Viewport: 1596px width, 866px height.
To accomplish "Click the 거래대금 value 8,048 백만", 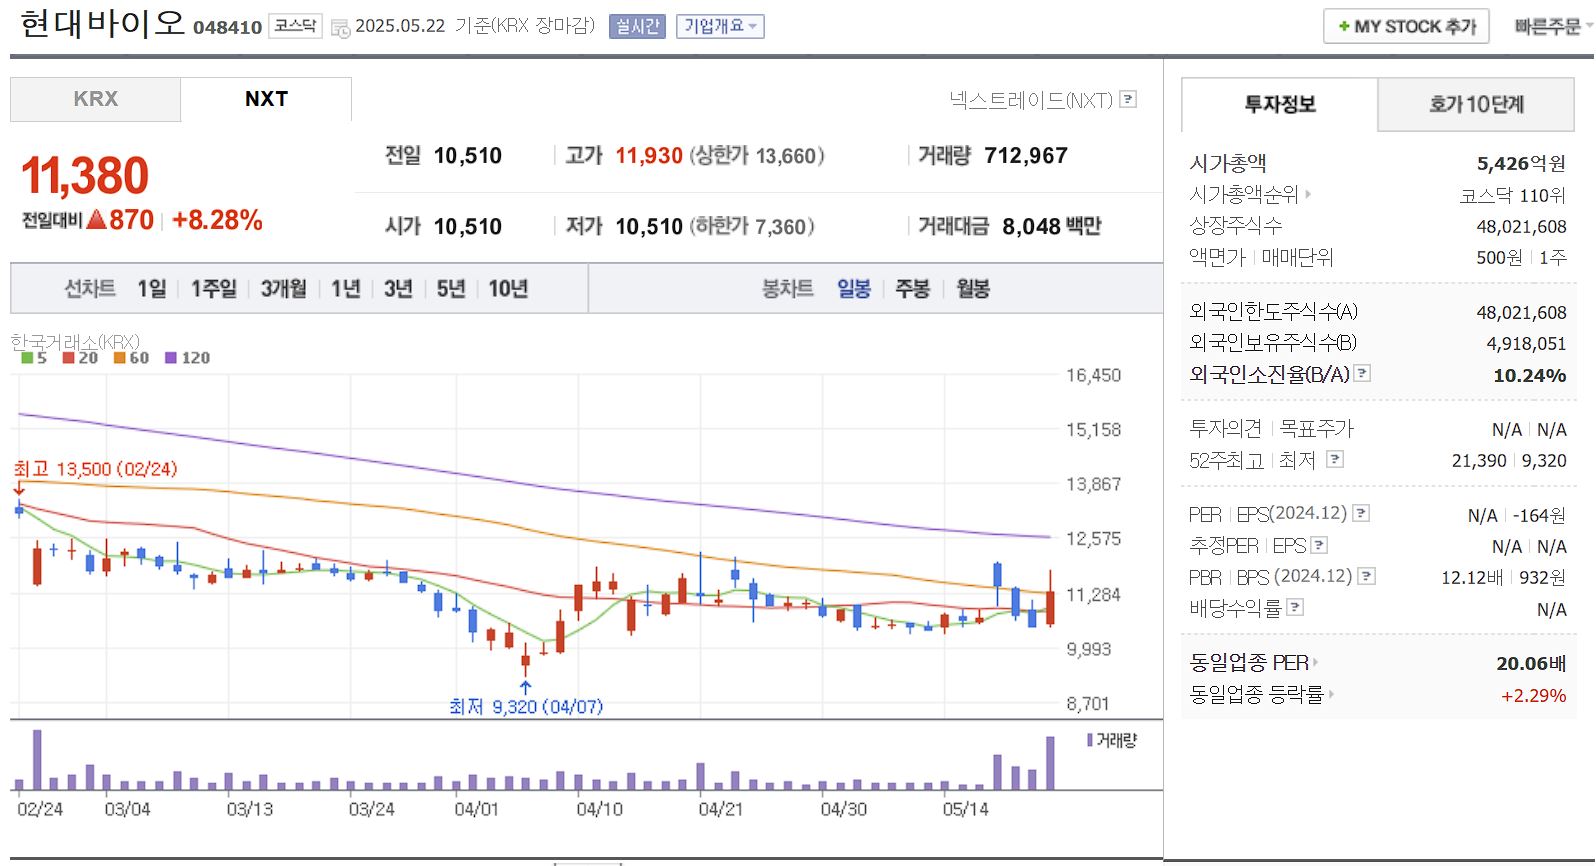I will 1052,226.
